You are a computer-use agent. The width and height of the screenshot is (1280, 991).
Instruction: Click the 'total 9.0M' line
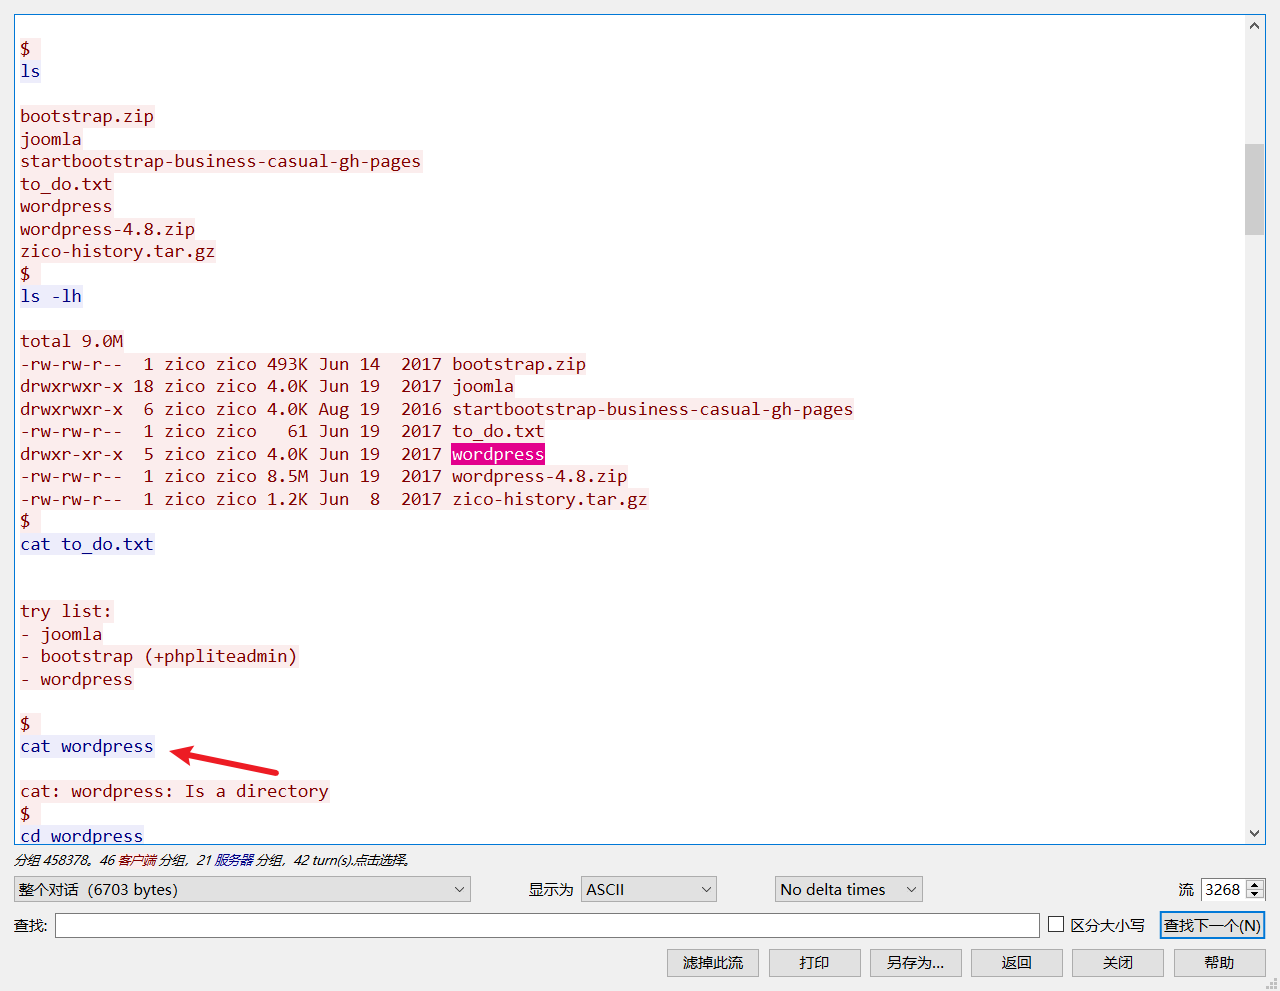point(72,341)
